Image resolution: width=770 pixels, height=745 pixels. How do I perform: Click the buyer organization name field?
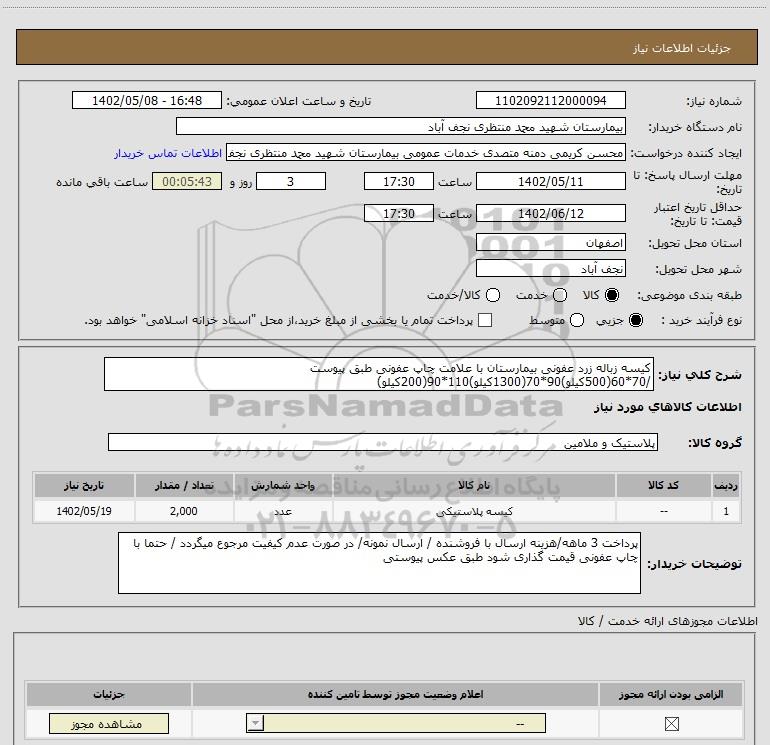pos(401,126)
